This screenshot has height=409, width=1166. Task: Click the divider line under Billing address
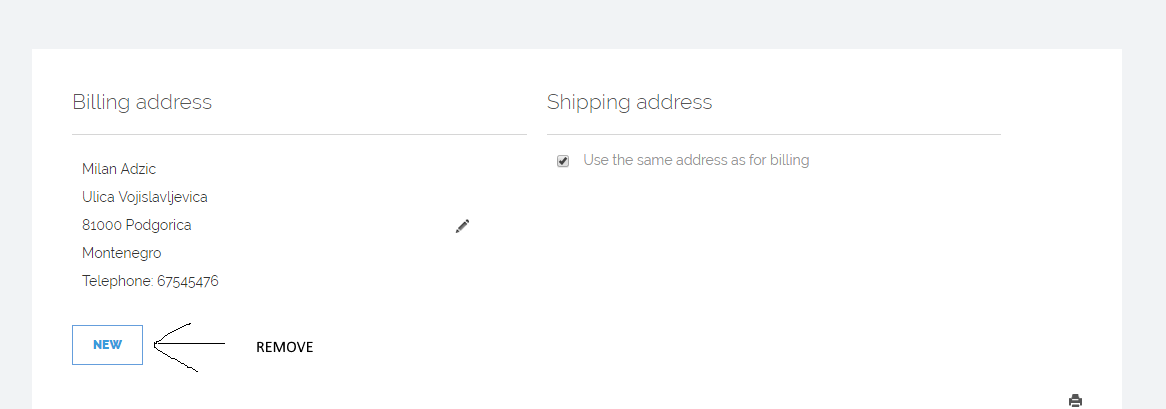click(299, 134)
